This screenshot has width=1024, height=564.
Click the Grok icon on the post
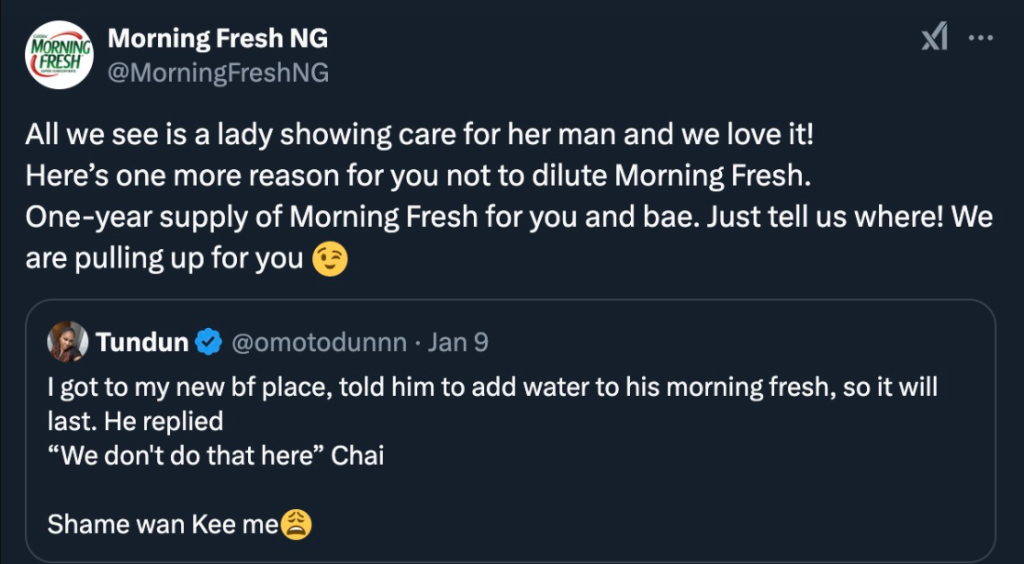tap(934, 39)
